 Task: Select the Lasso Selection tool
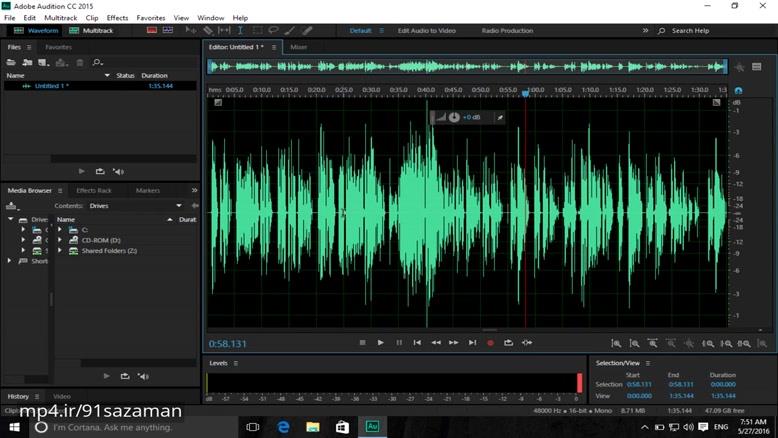(x=273, y=31)
